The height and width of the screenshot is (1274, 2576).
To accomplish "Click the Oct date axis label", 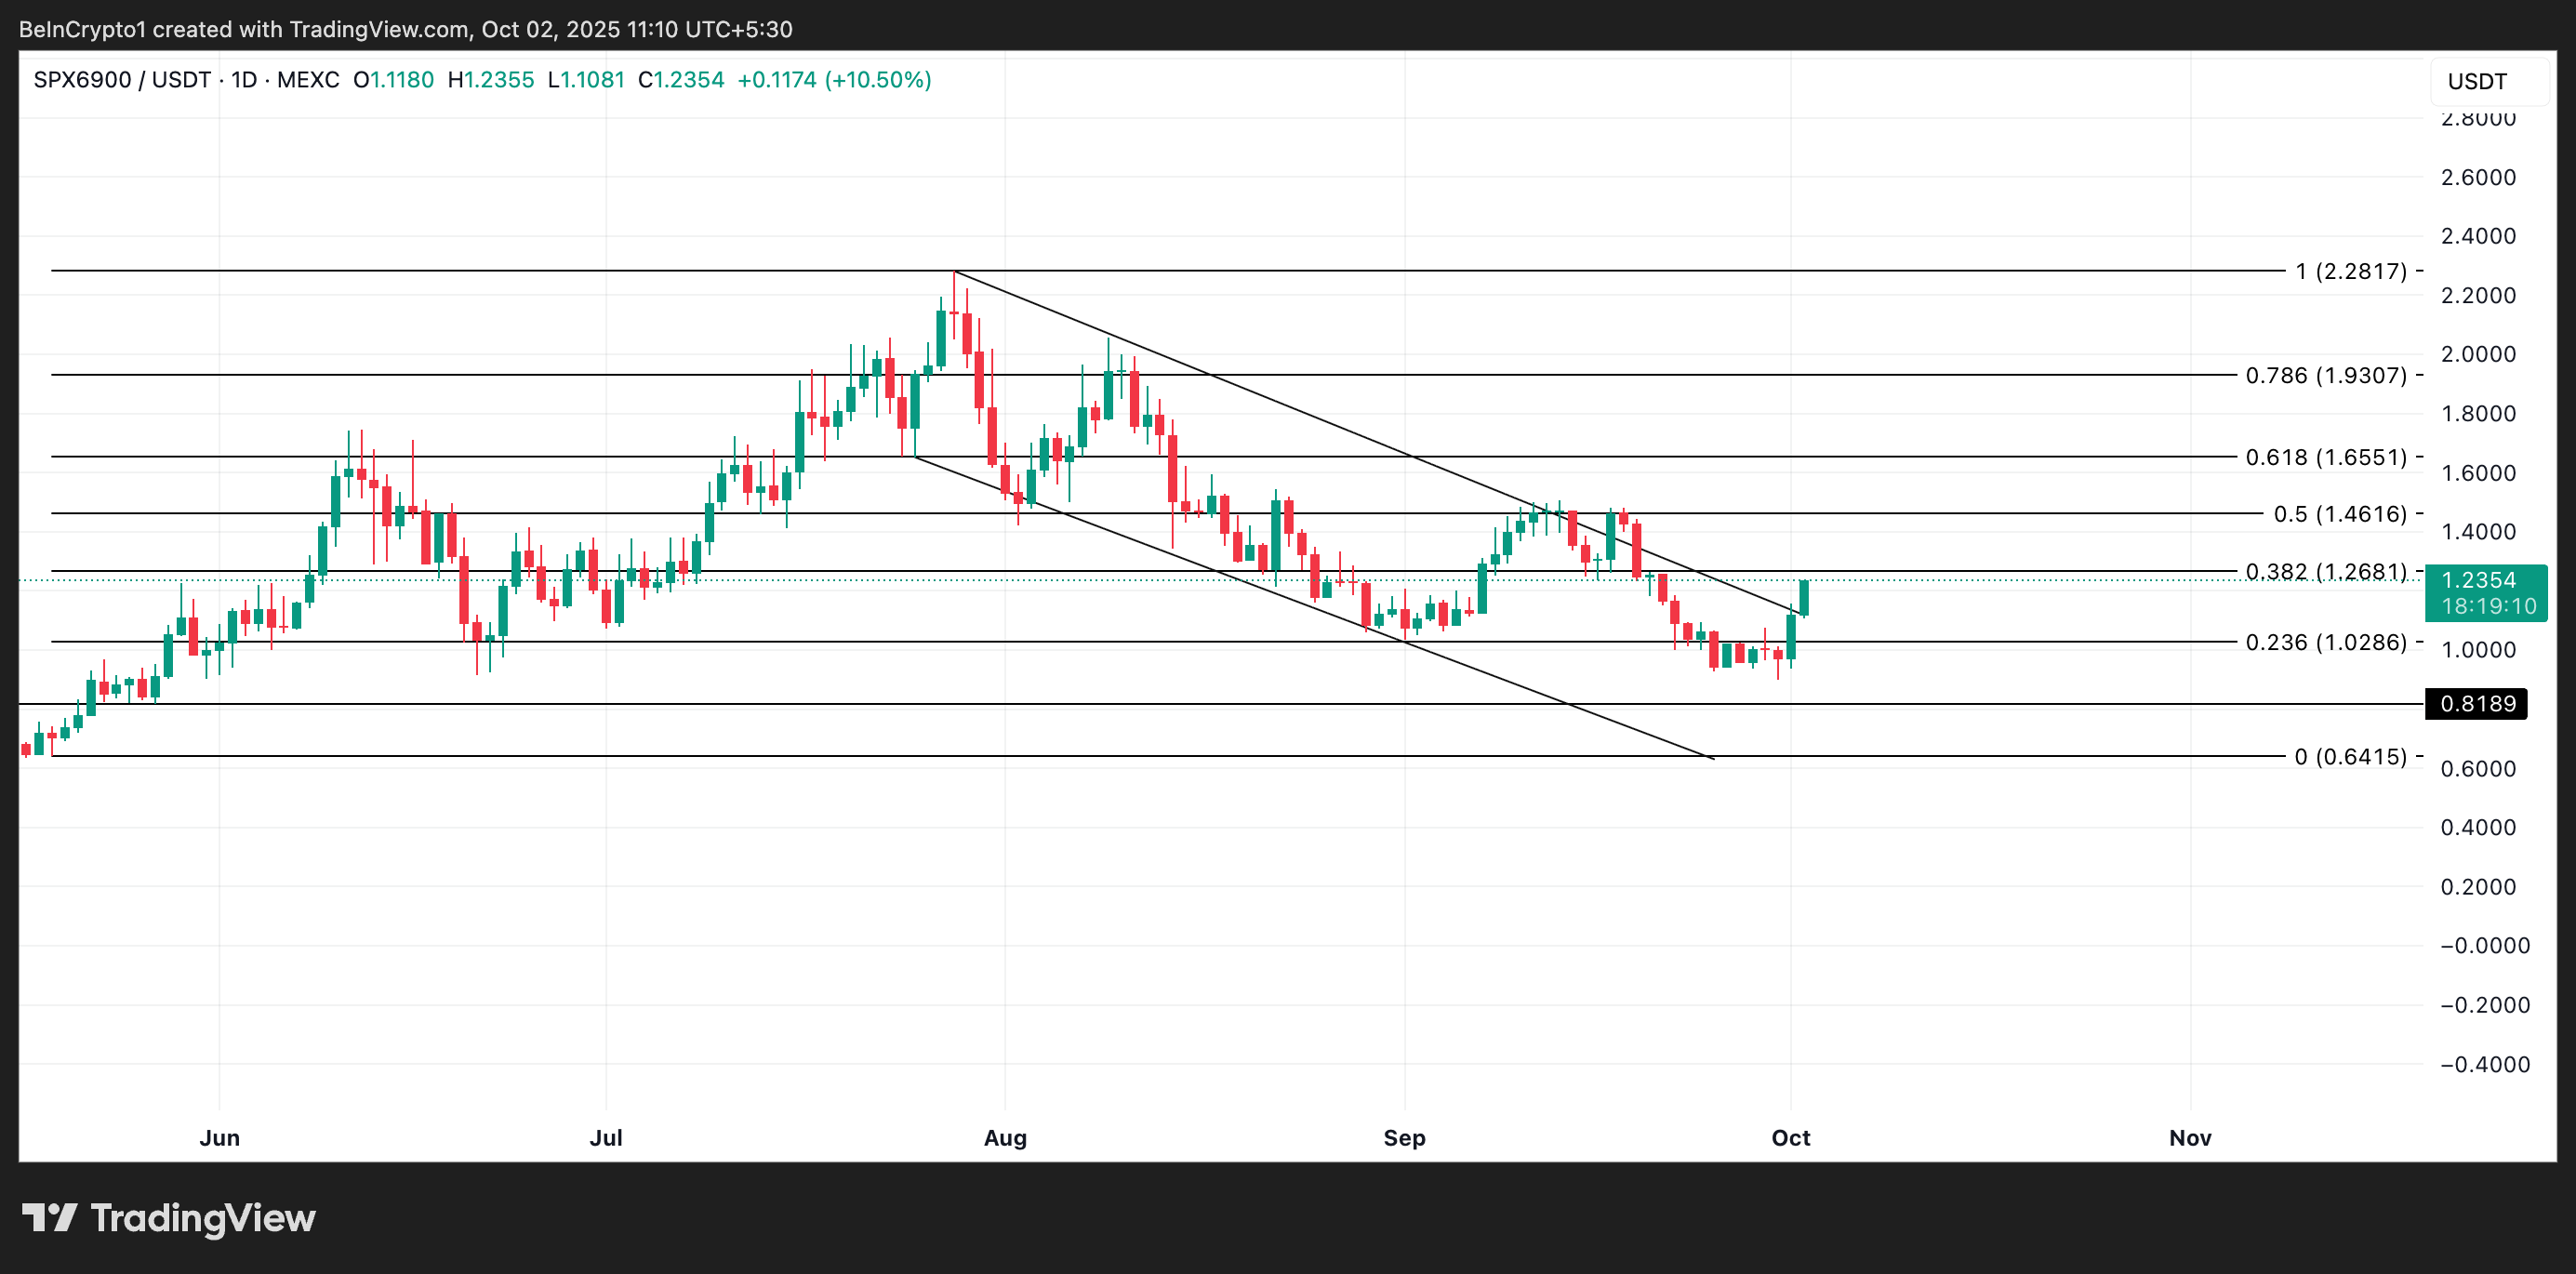I will point(1790,1138).
